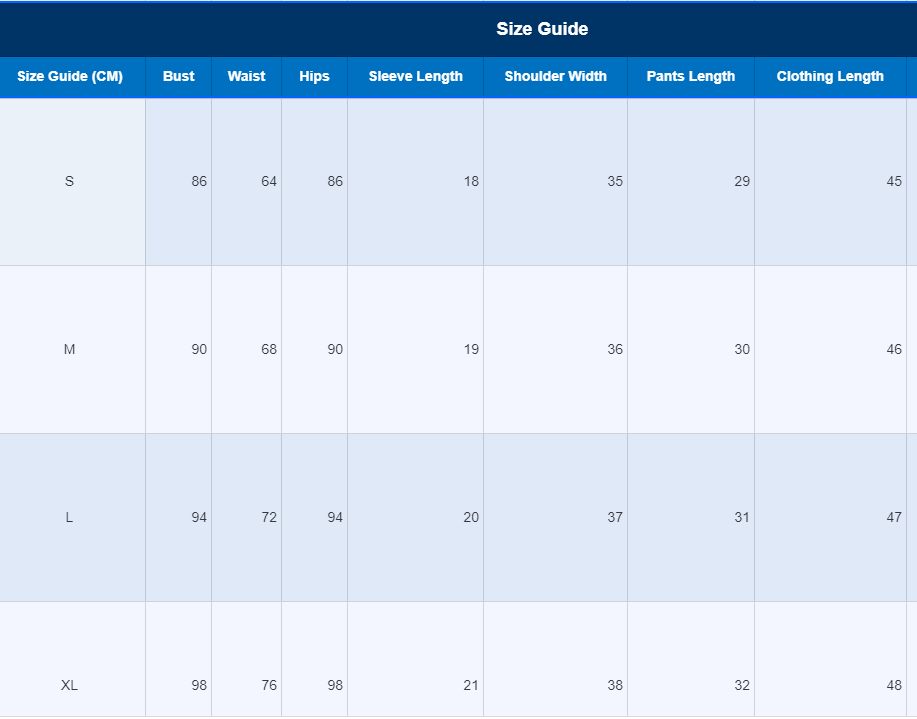Click the "Bust" column header
The image size is (917, 719).
[x=178, y=77]
